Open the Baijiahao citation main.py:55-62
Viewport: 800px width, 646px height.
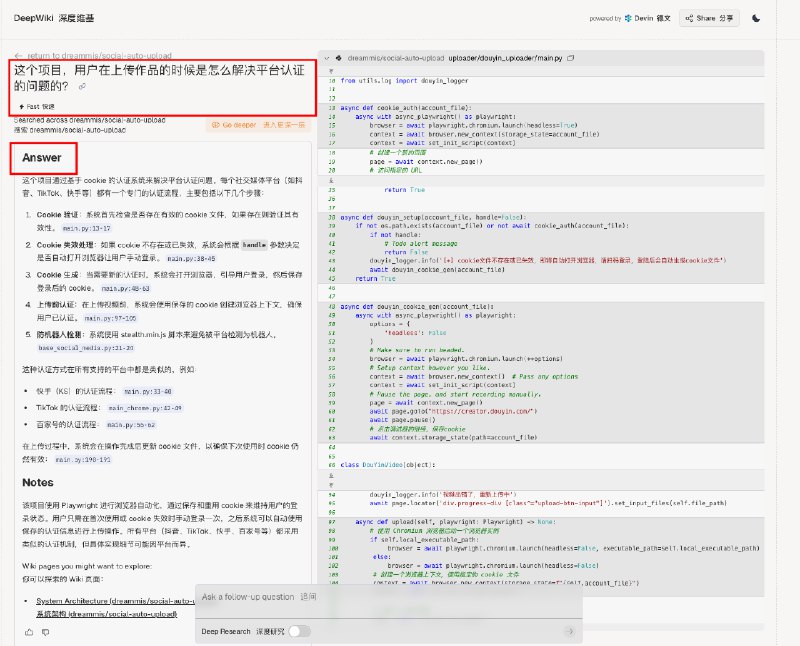[x=131, y=425]
